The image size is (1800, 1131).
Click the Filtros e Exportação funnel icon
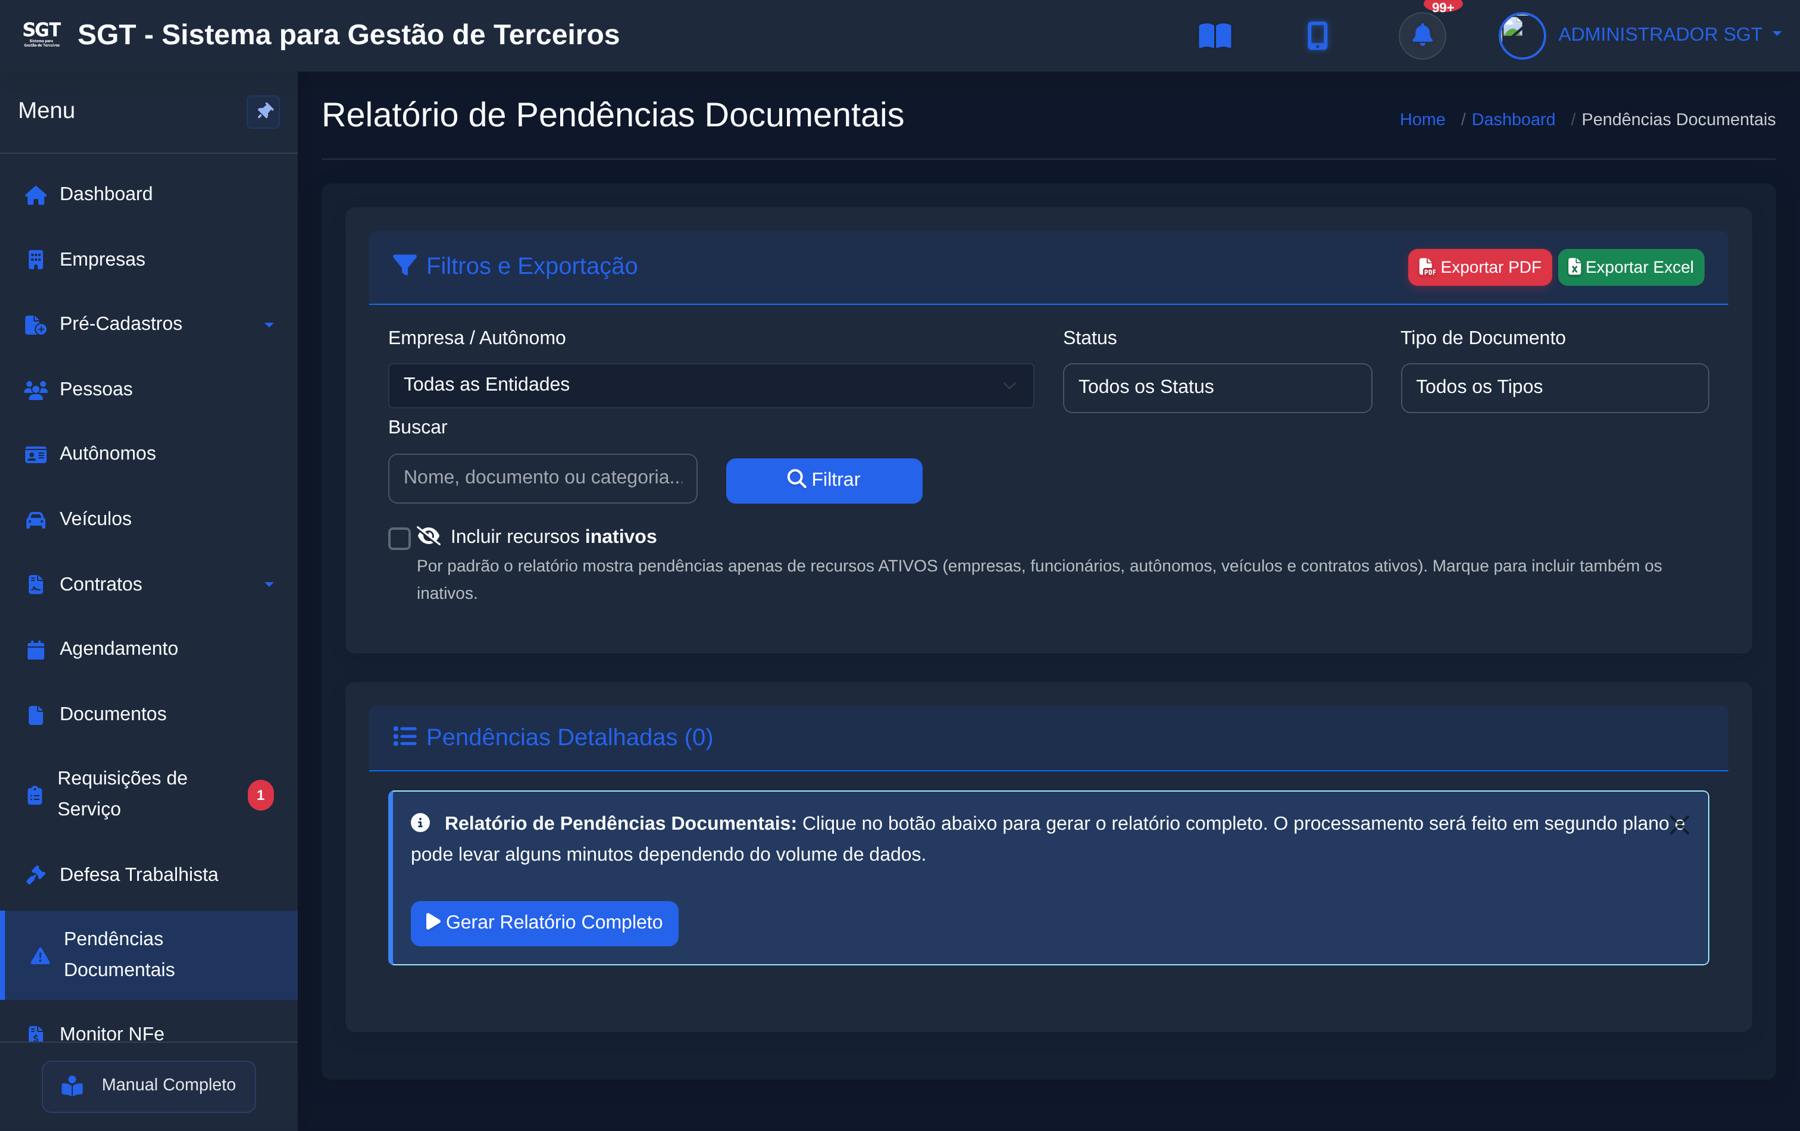pyautogui.click(x=404, y=265)
